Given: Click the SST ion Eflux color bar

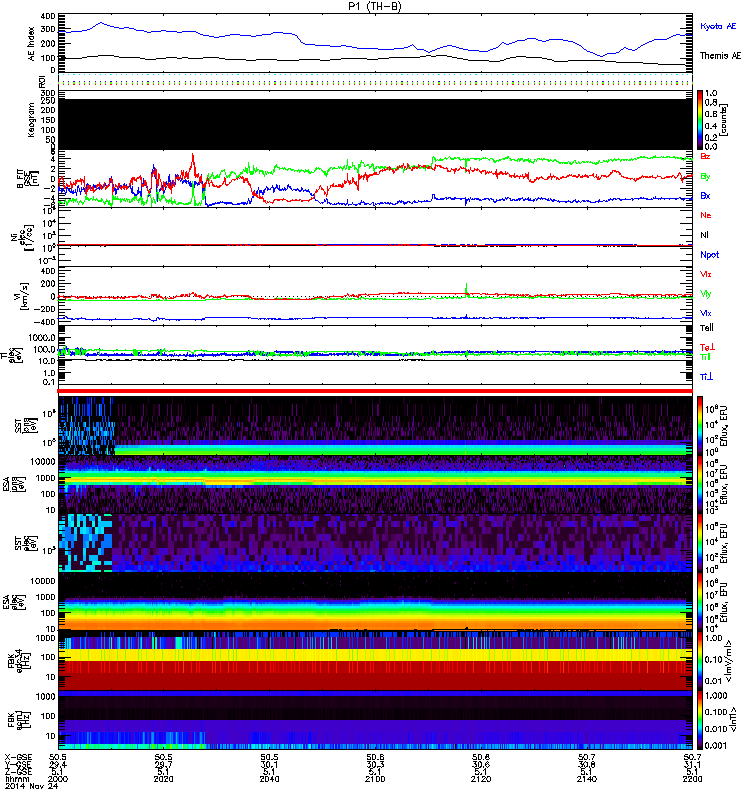Looking at the screenshot, I should pos(700,426).
